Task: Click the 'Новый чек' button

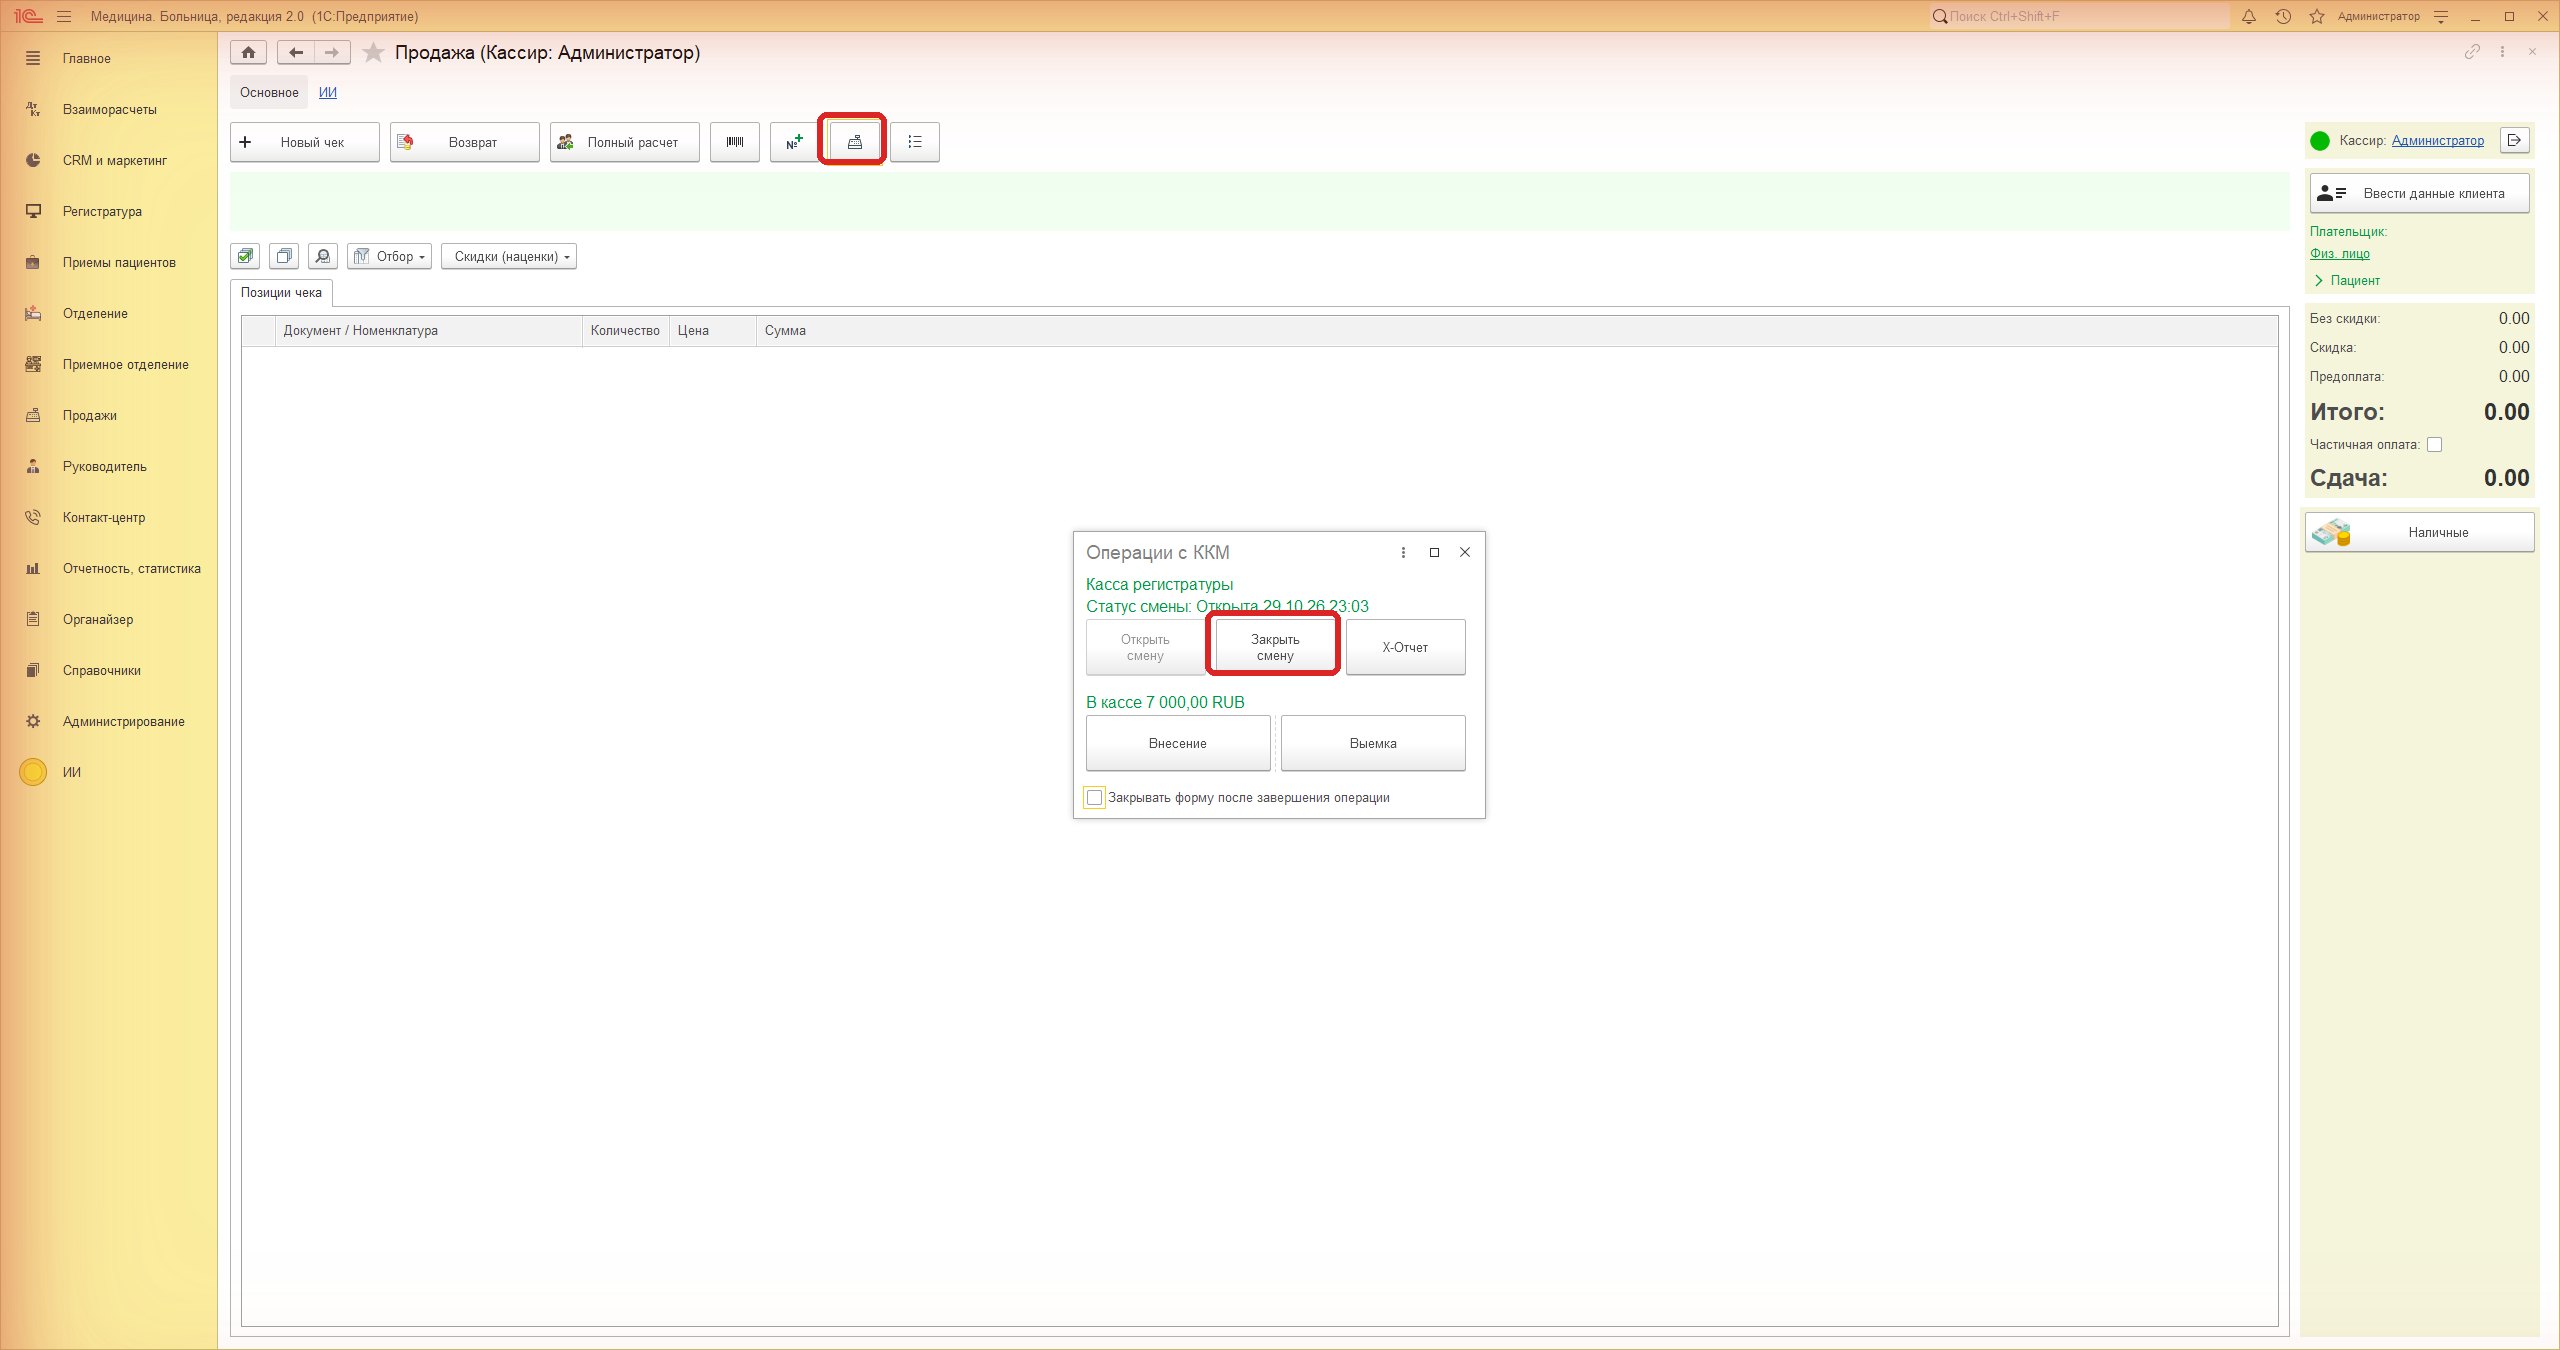Action: 305,142
